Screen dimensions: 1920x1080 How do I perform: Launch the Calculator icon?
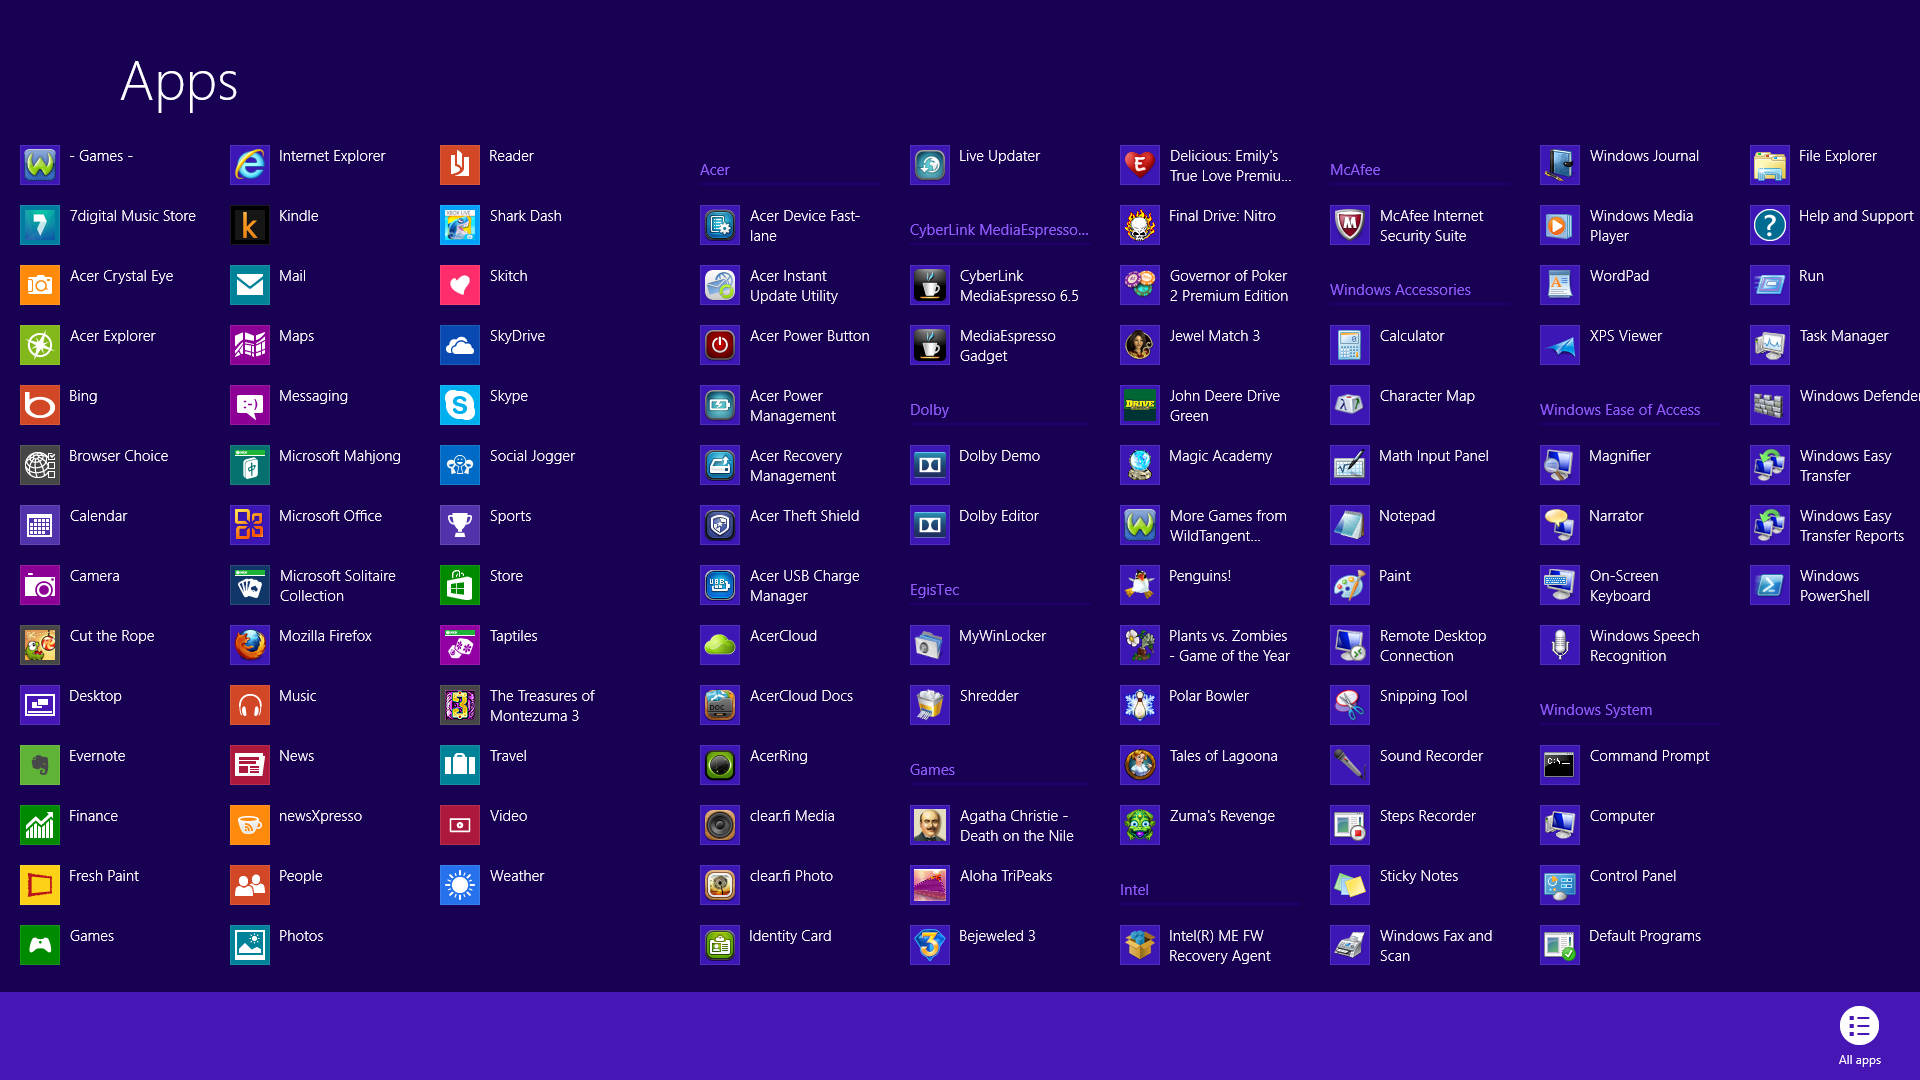click(x=1350, y=345)
